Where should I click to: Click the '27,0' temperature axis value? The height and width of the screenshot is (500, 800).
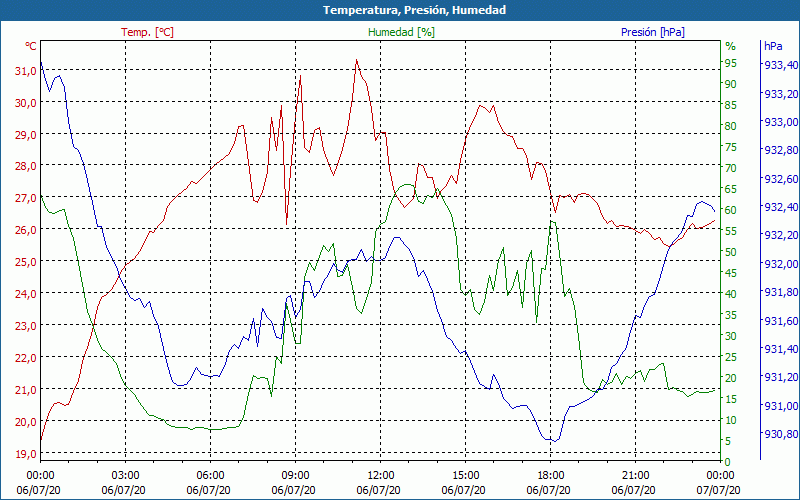pos(26,198)
